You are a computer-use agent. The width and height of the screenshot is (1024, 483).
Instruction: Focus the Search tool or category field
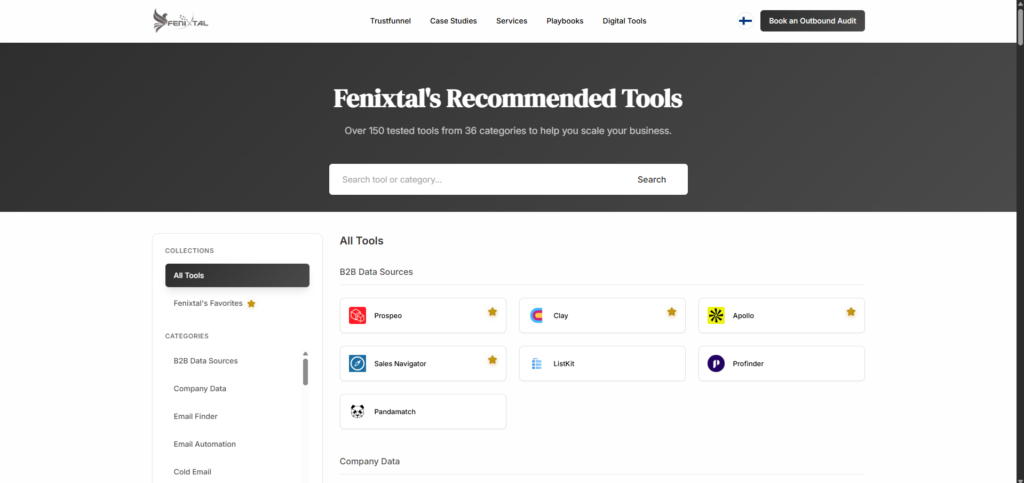(479, 179)
